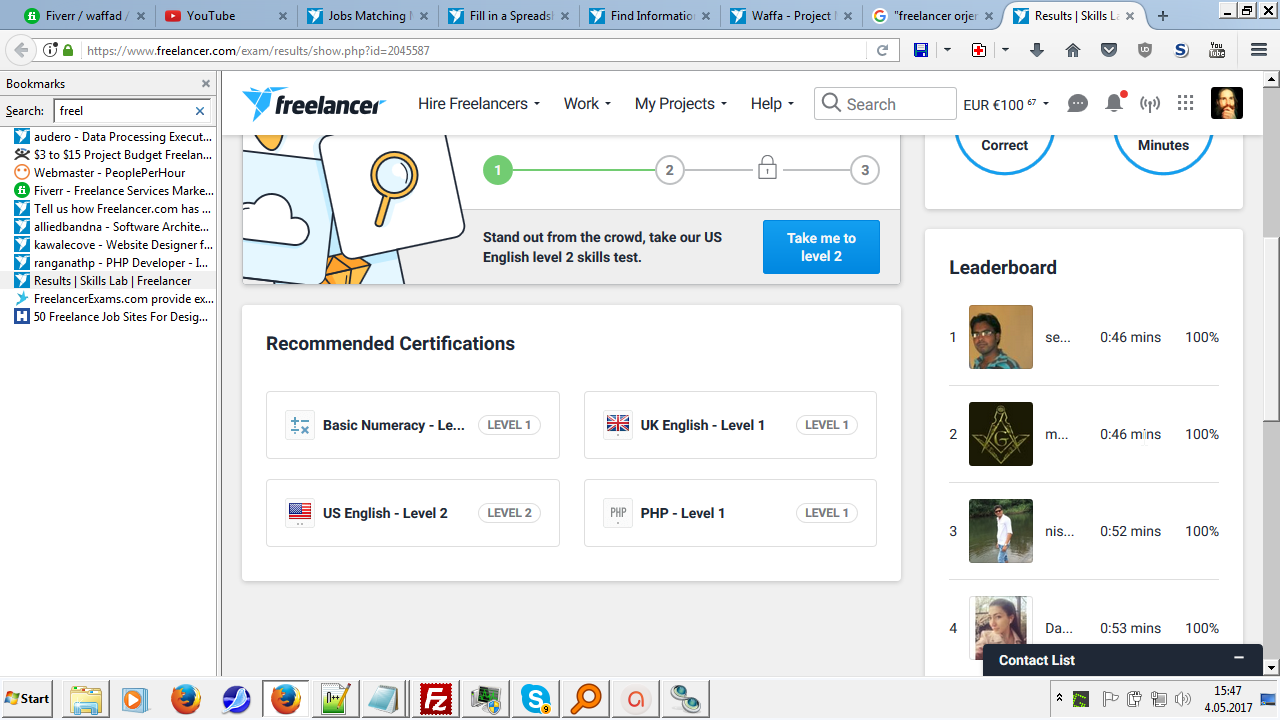Open the notifications bell
The image size is (1280, 720).
(x=1114, y=103)
